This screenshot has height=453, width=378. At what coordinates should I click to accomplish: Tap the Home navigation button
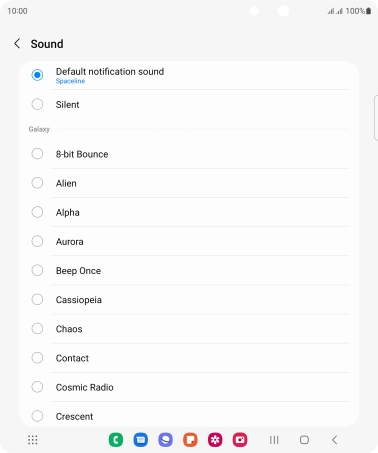pyautogui.click(x=304, y=440)
